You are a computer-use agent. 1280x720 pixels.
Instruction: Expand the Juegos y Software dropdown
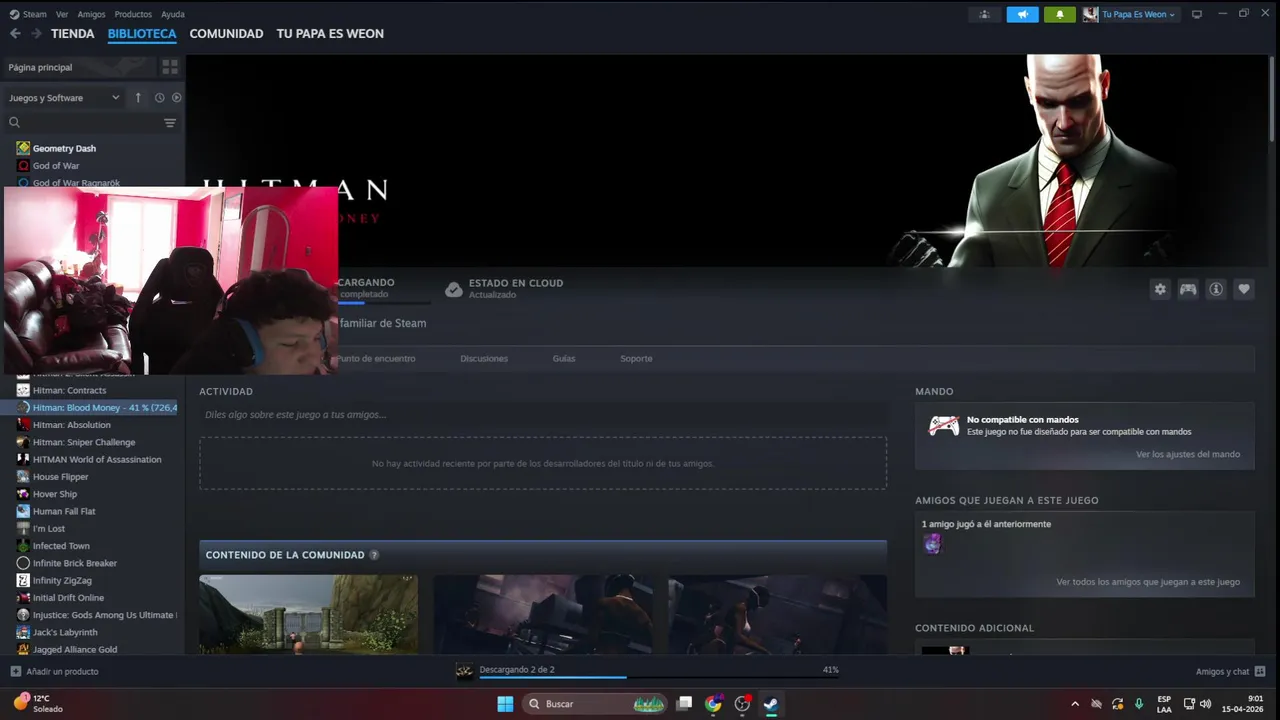[64, 97]
